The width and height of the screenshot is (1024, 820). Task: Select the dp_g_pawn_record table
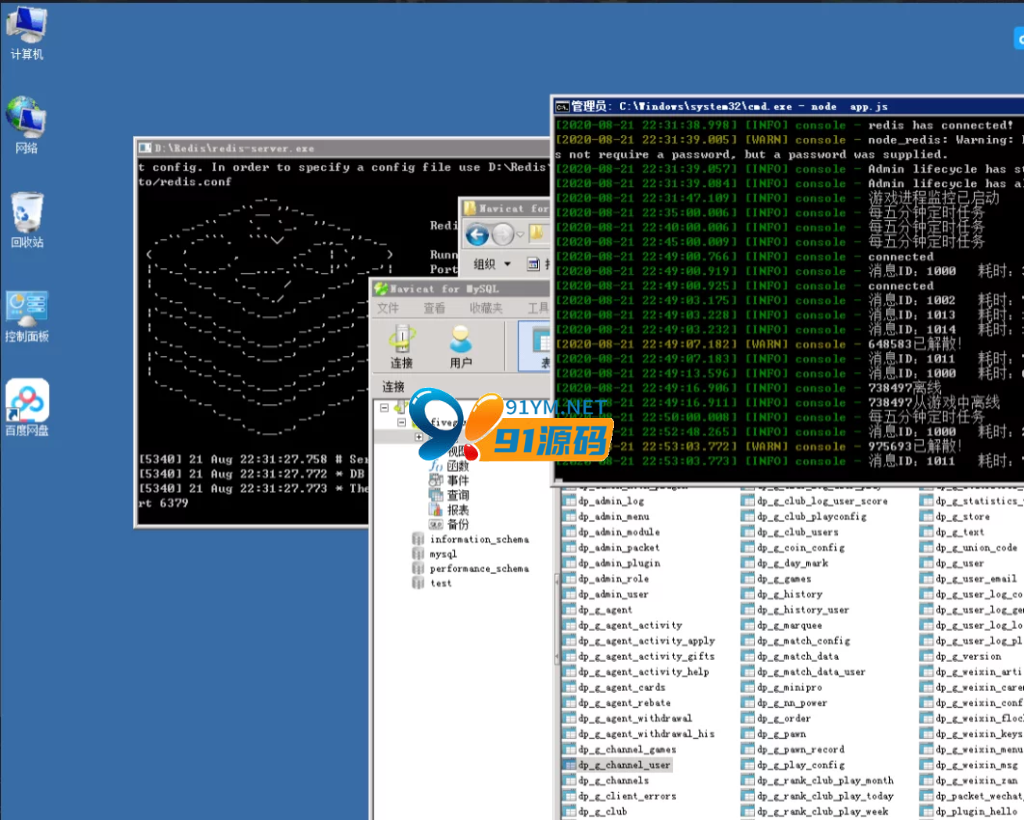800,749
